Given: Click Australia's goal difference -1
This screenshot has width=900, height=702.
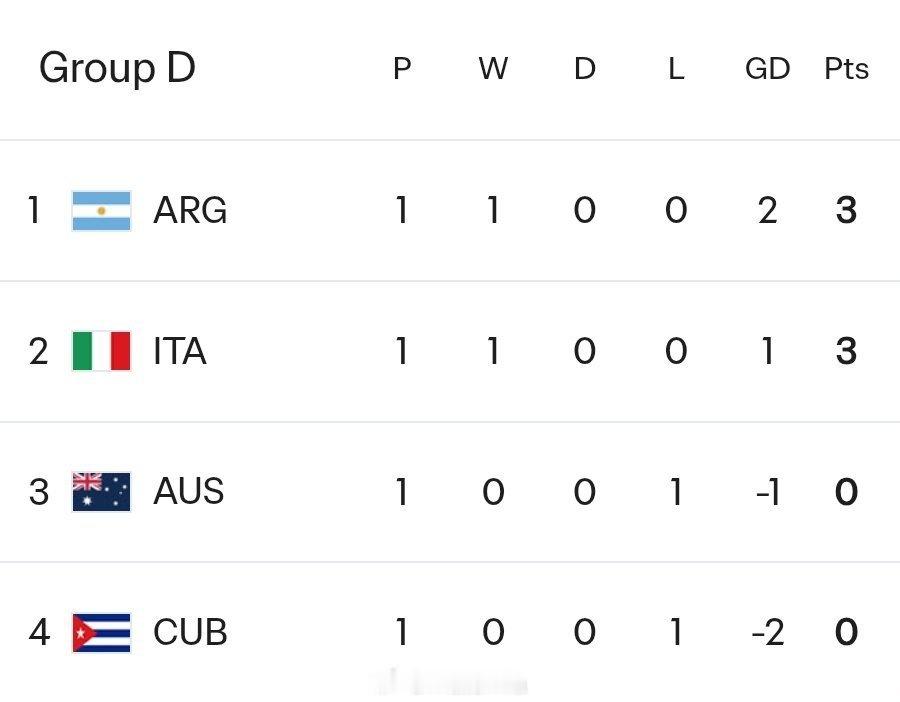Looking at the screenshot, I should [x=767, y=492].
